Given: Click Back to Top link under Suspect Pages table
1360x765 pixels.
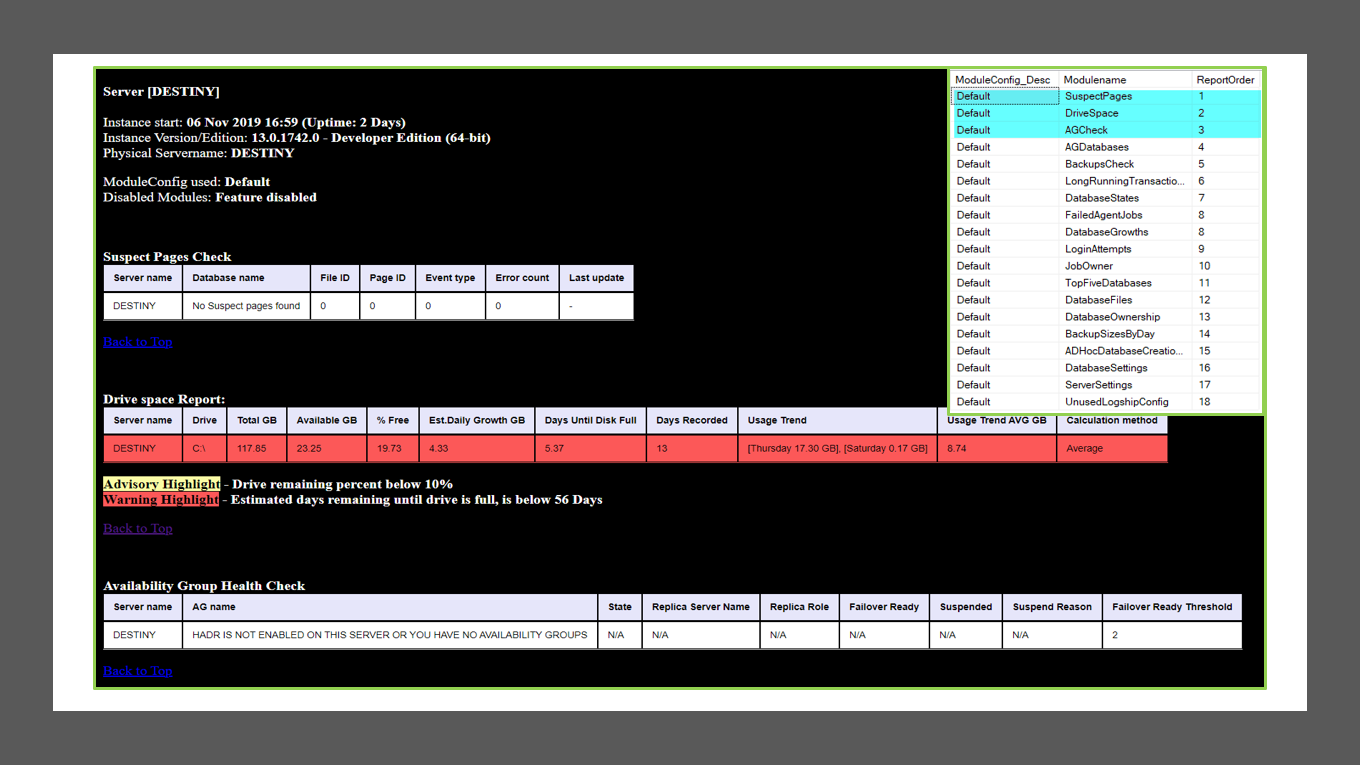Looking at the screenshot, I should (x=138, y=342).
